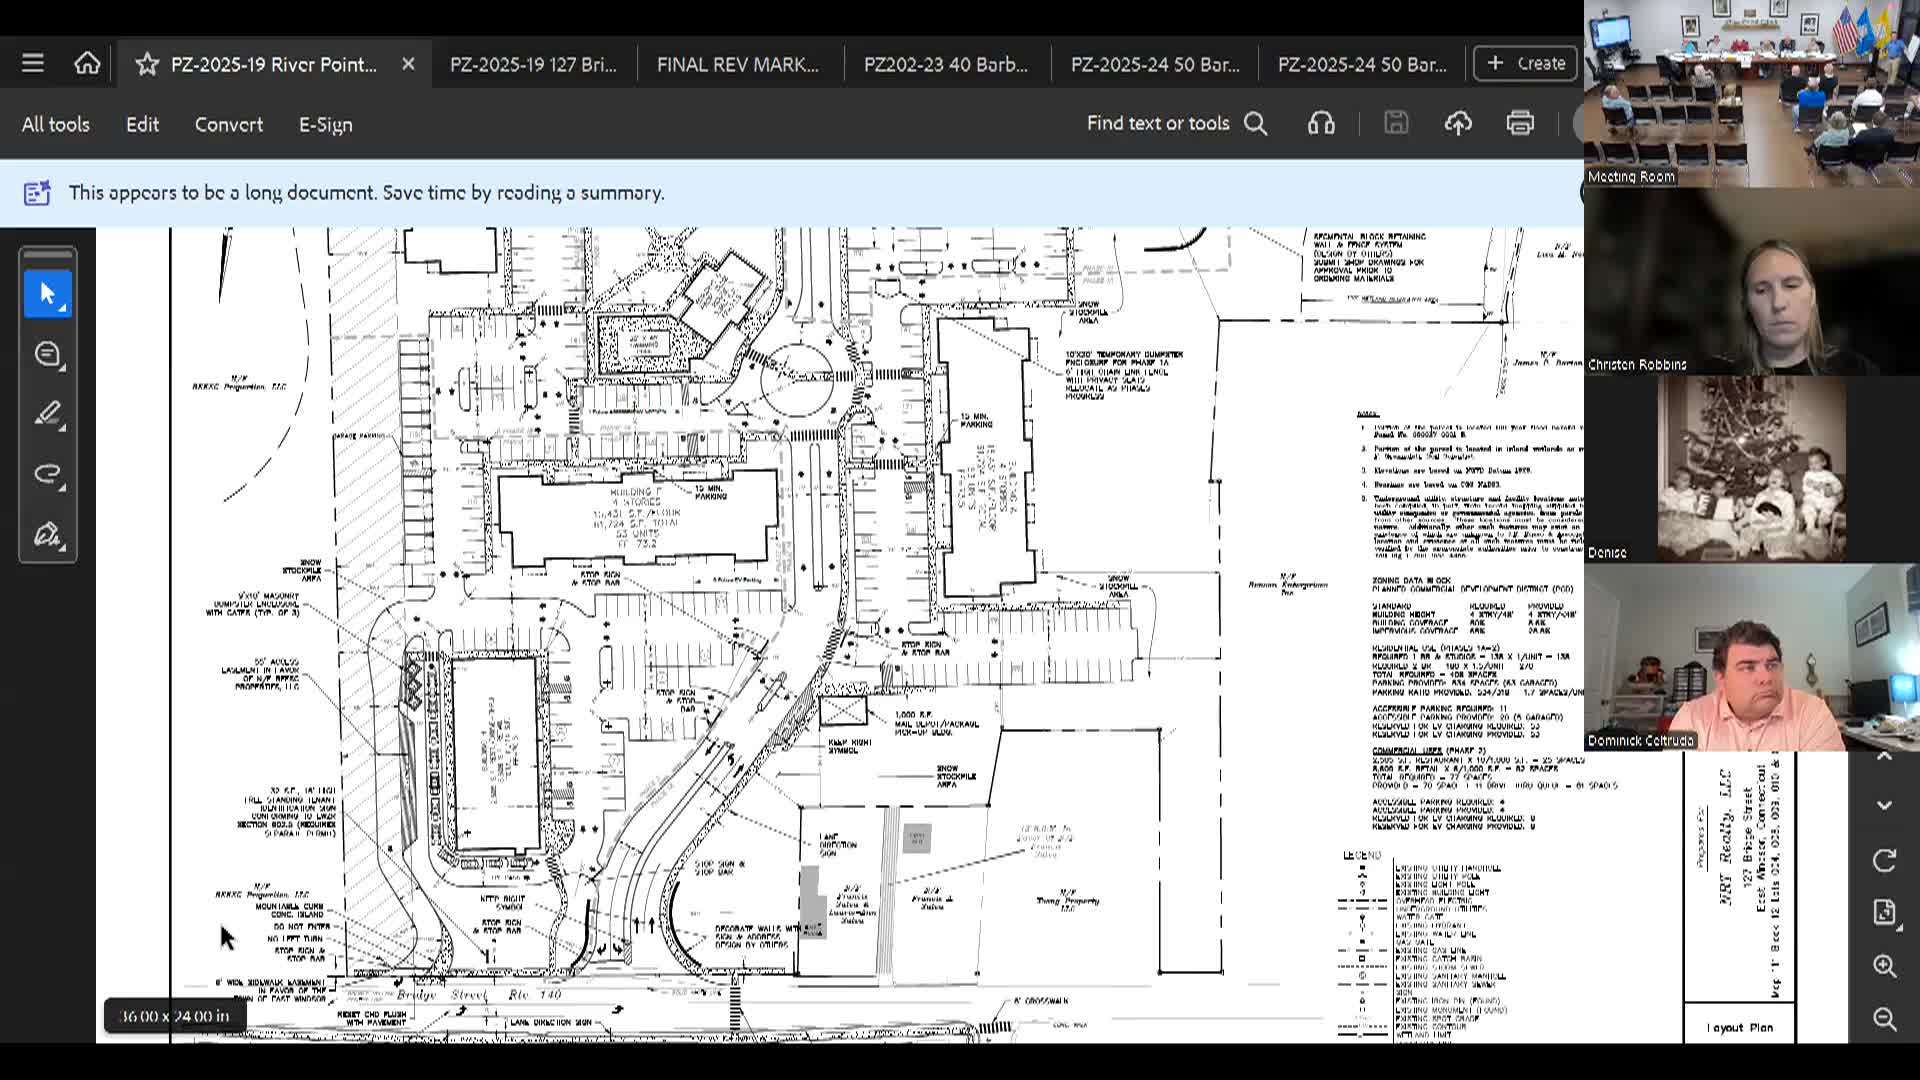Click the read aloud headphones icon

pos(1321,123)
